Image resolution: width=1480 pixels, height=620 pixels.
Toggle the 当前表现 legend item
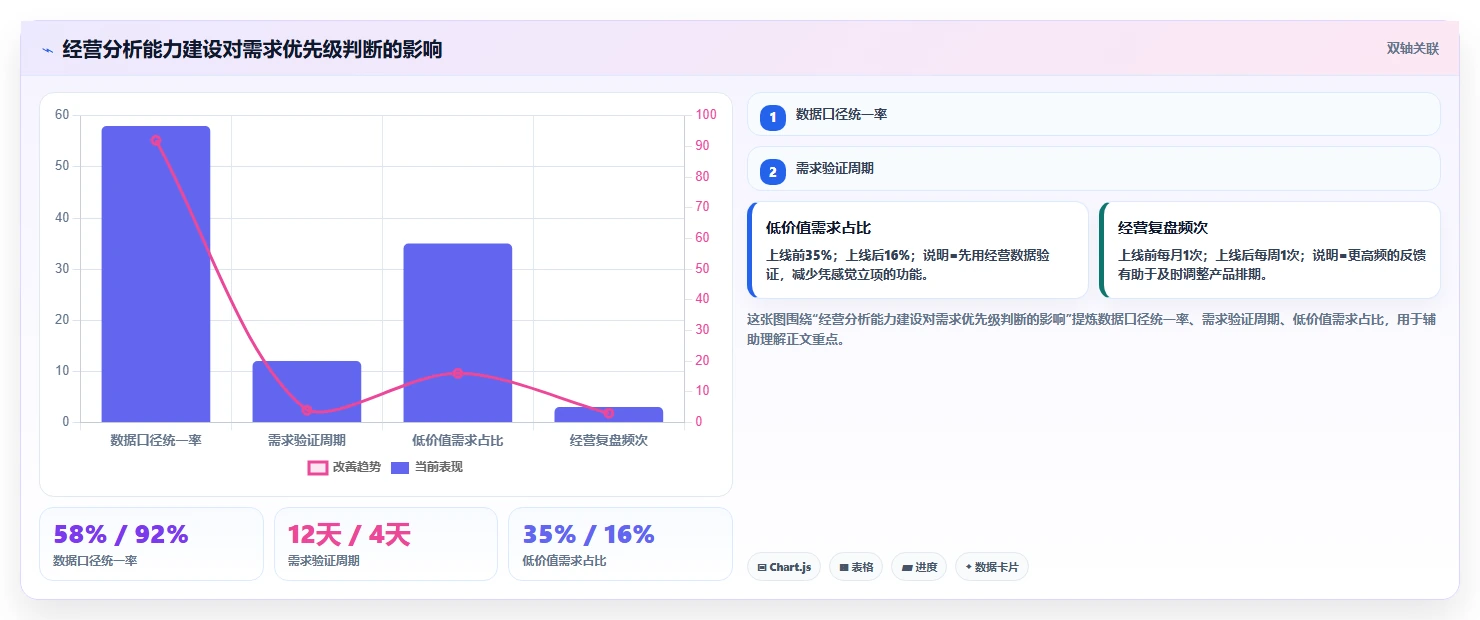click(427, 467)
